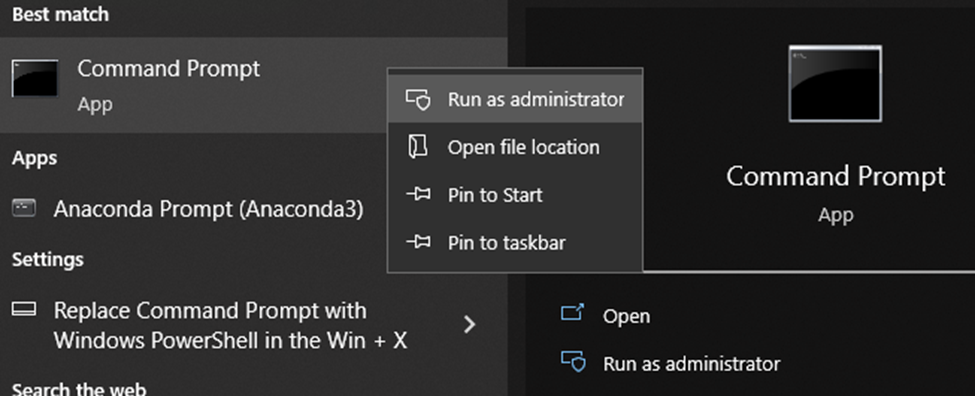Click the pin icon beside Pin to taskbar

(x=418, y=242)
